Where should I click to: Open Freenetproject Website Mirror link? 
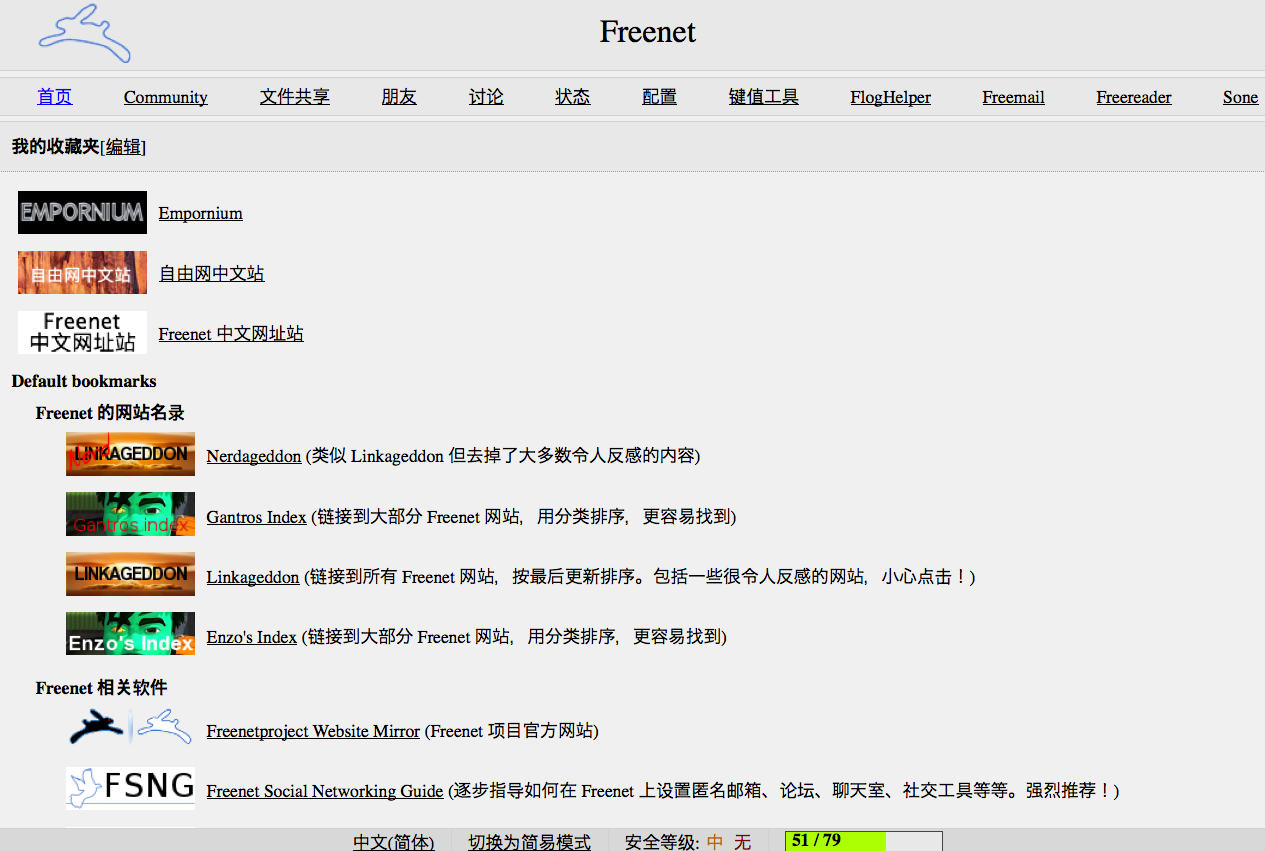point(313,731)
